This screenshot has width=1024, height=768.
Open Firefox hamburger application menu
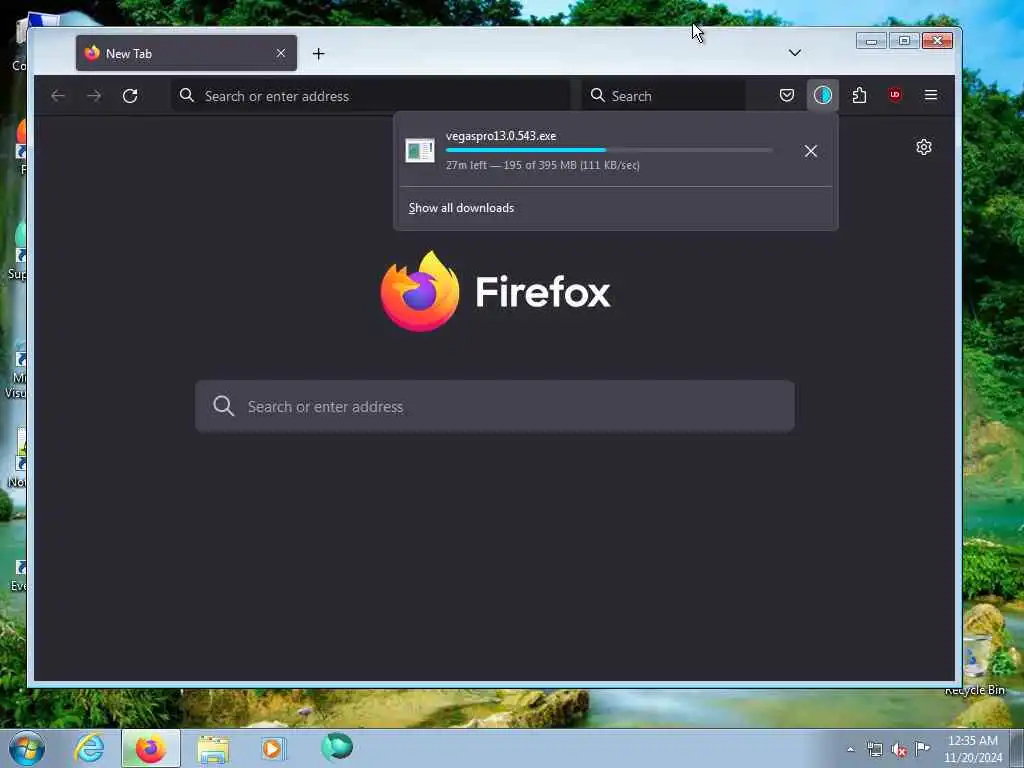pyautogui.click(x=931, y=95)
